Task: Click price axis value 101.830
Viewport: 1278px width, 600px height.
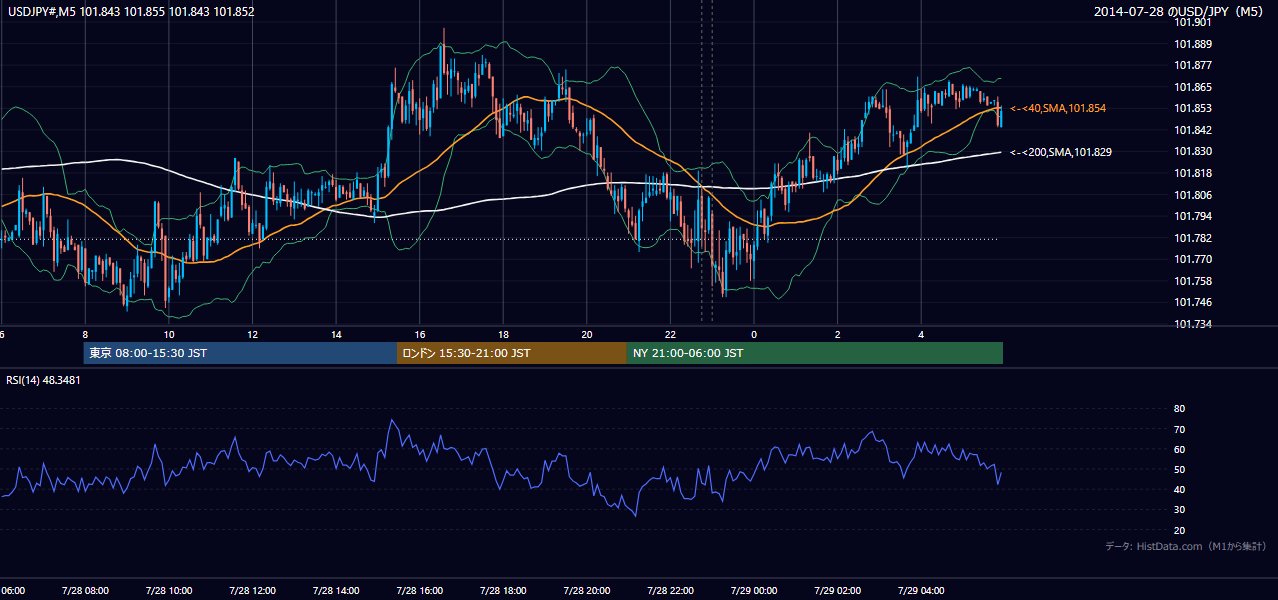Action: tap(1193, 151)
